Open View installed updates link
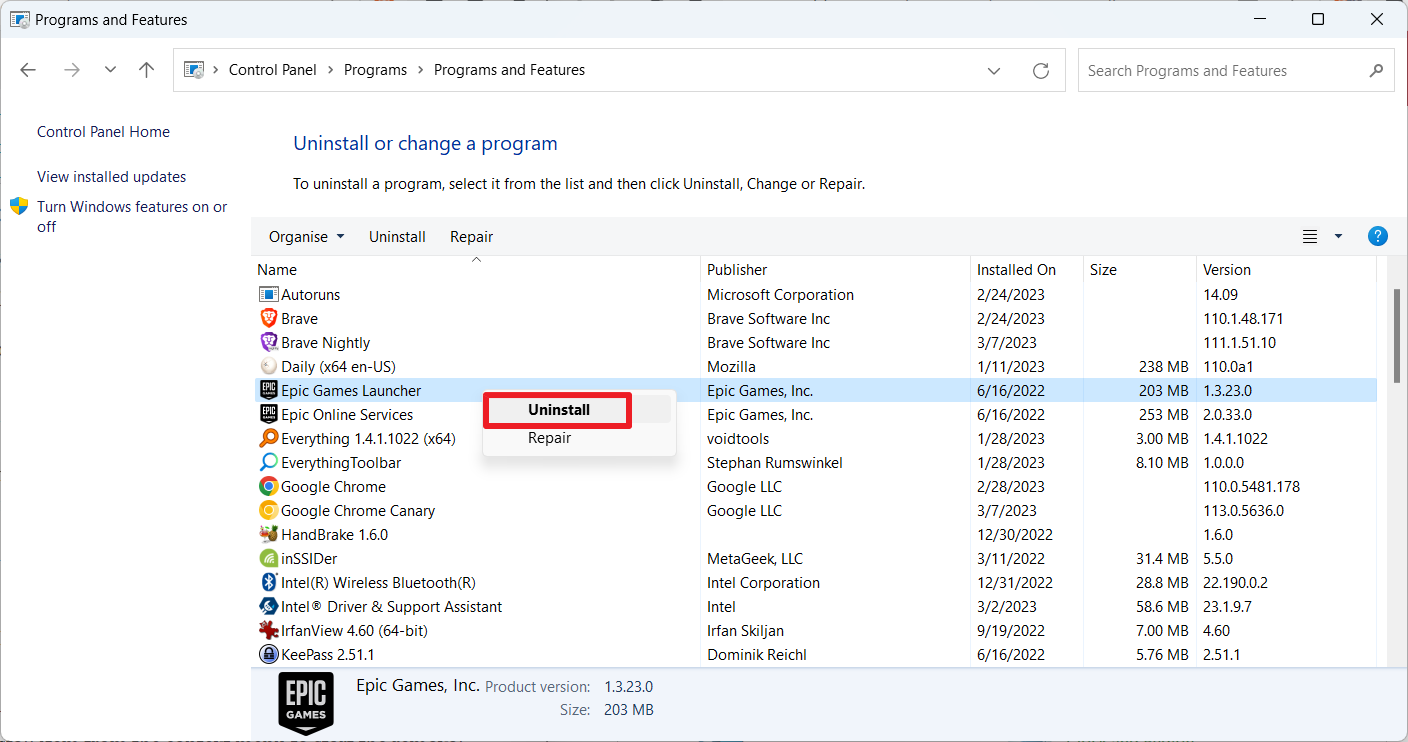1408x742 pixels. (111, 177)
